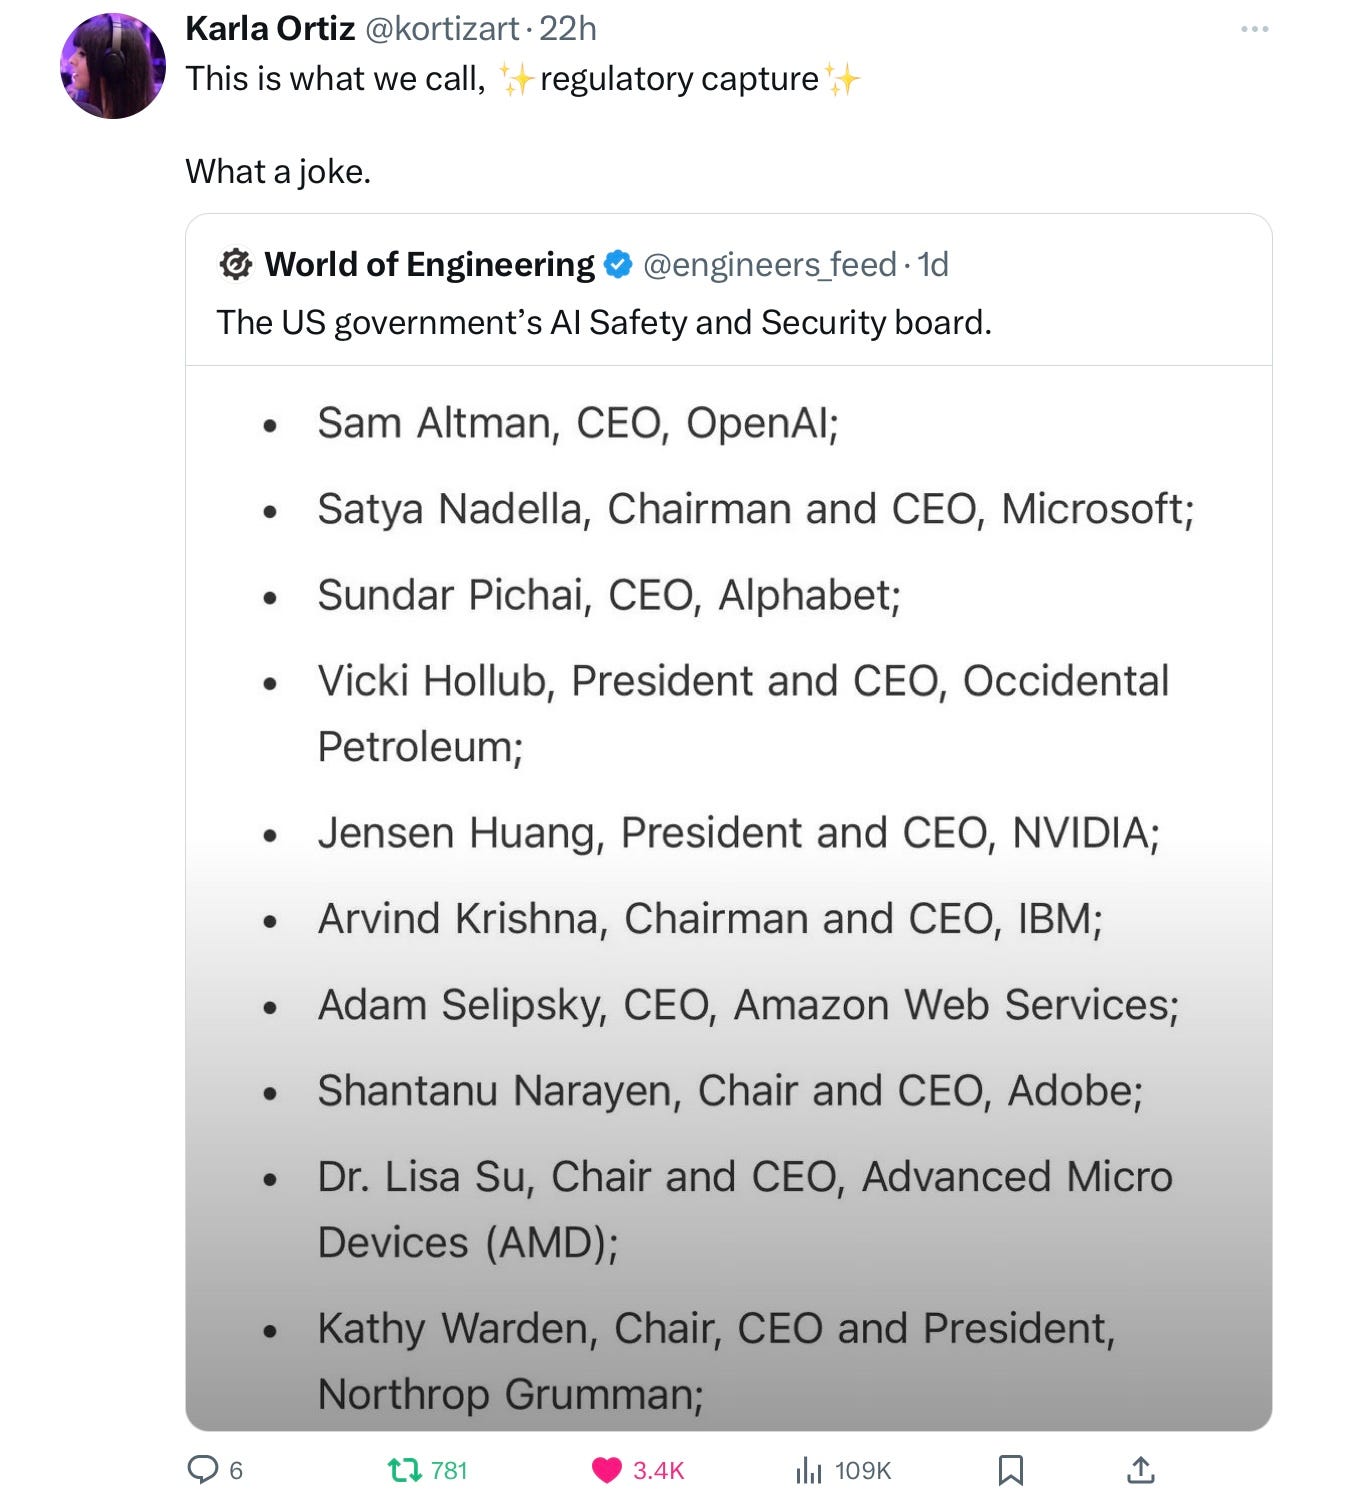Click the 22h tweet timestamp
The width and height of the screenshot is (1356, 1498).
(x=568, y=29)
